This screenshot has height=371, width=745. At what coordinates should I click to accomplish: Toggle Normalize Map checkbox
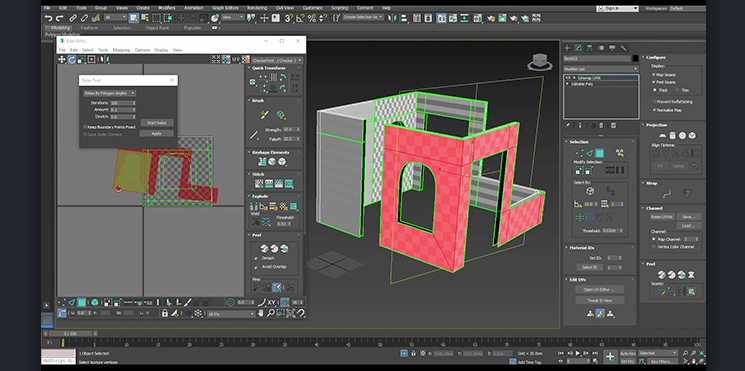point(654,110)
